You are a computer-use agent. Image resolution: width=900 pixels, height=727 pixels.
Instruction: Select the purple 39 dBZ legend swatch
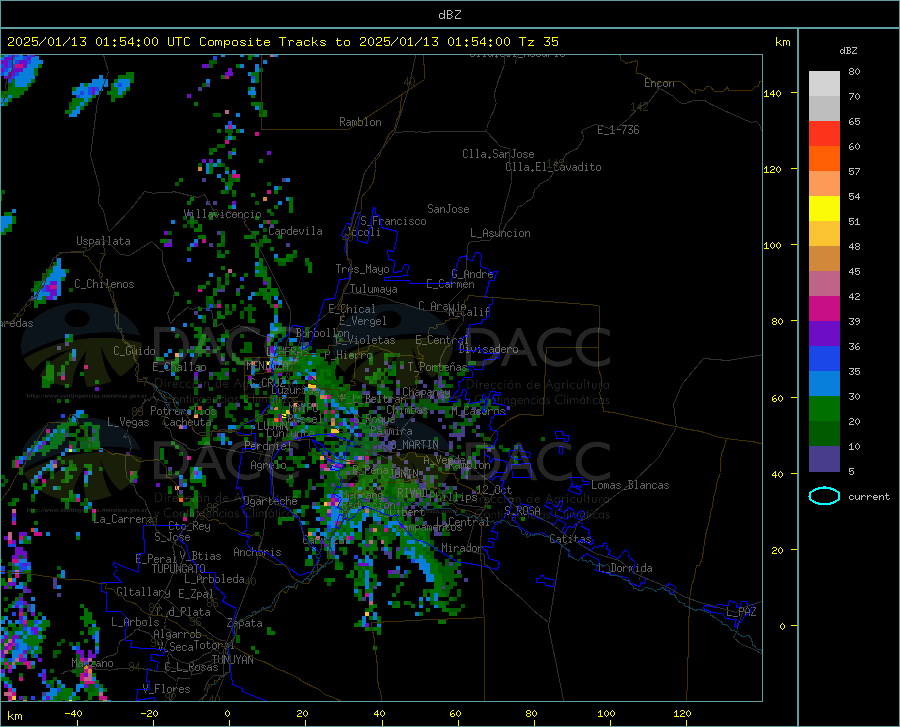pyautogui.click(x=824, y=333)
